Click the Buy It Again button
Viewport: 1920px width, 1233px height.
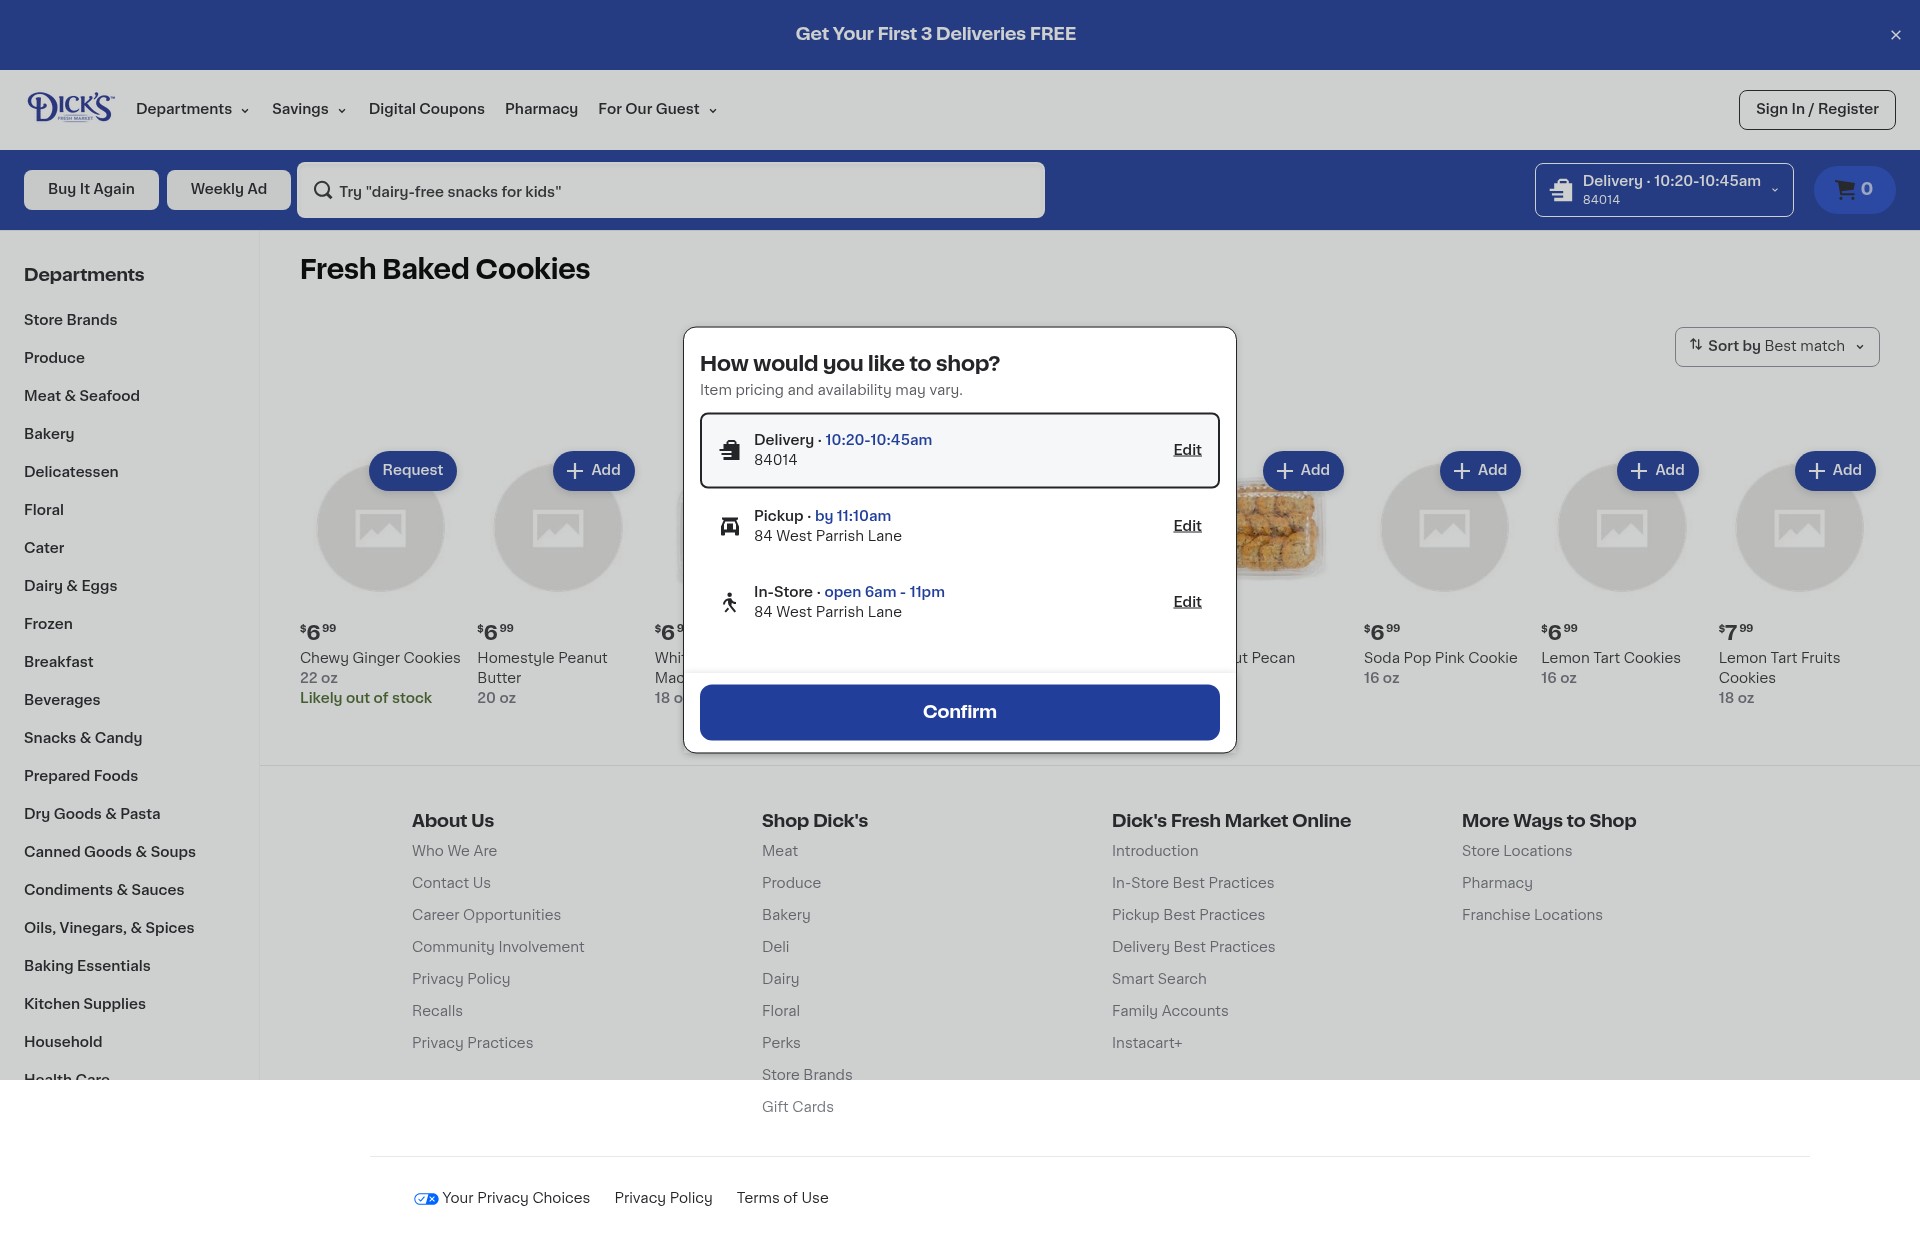tap(91, 189)
